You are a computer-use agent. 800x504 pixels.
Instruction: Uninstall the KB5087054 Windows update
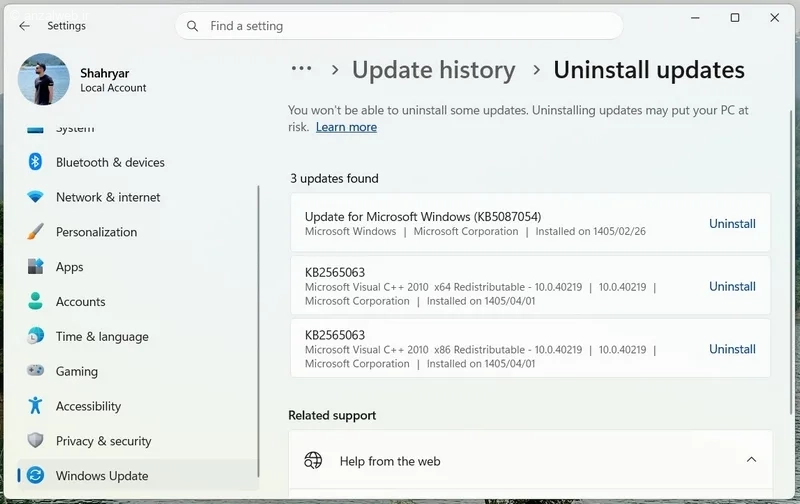[732, 223]
